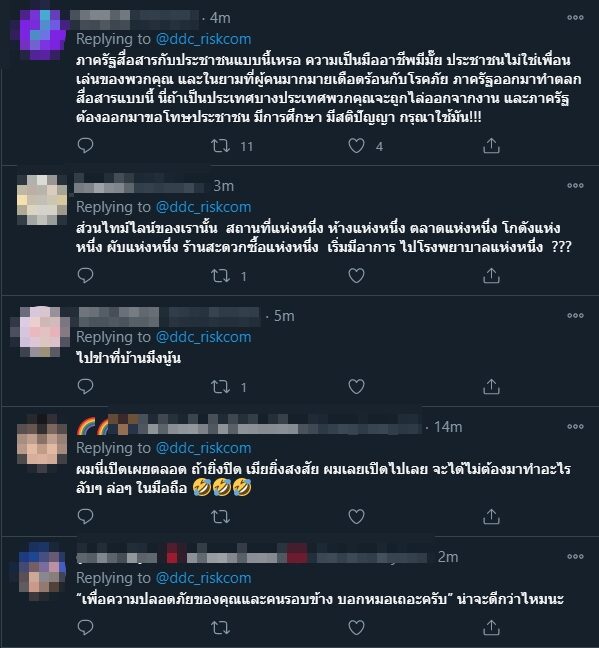Image resolution: width=599 pixels, height=648 pixels.
Task: Open the purple avatar of the first tweet
Action: [41, 34]
